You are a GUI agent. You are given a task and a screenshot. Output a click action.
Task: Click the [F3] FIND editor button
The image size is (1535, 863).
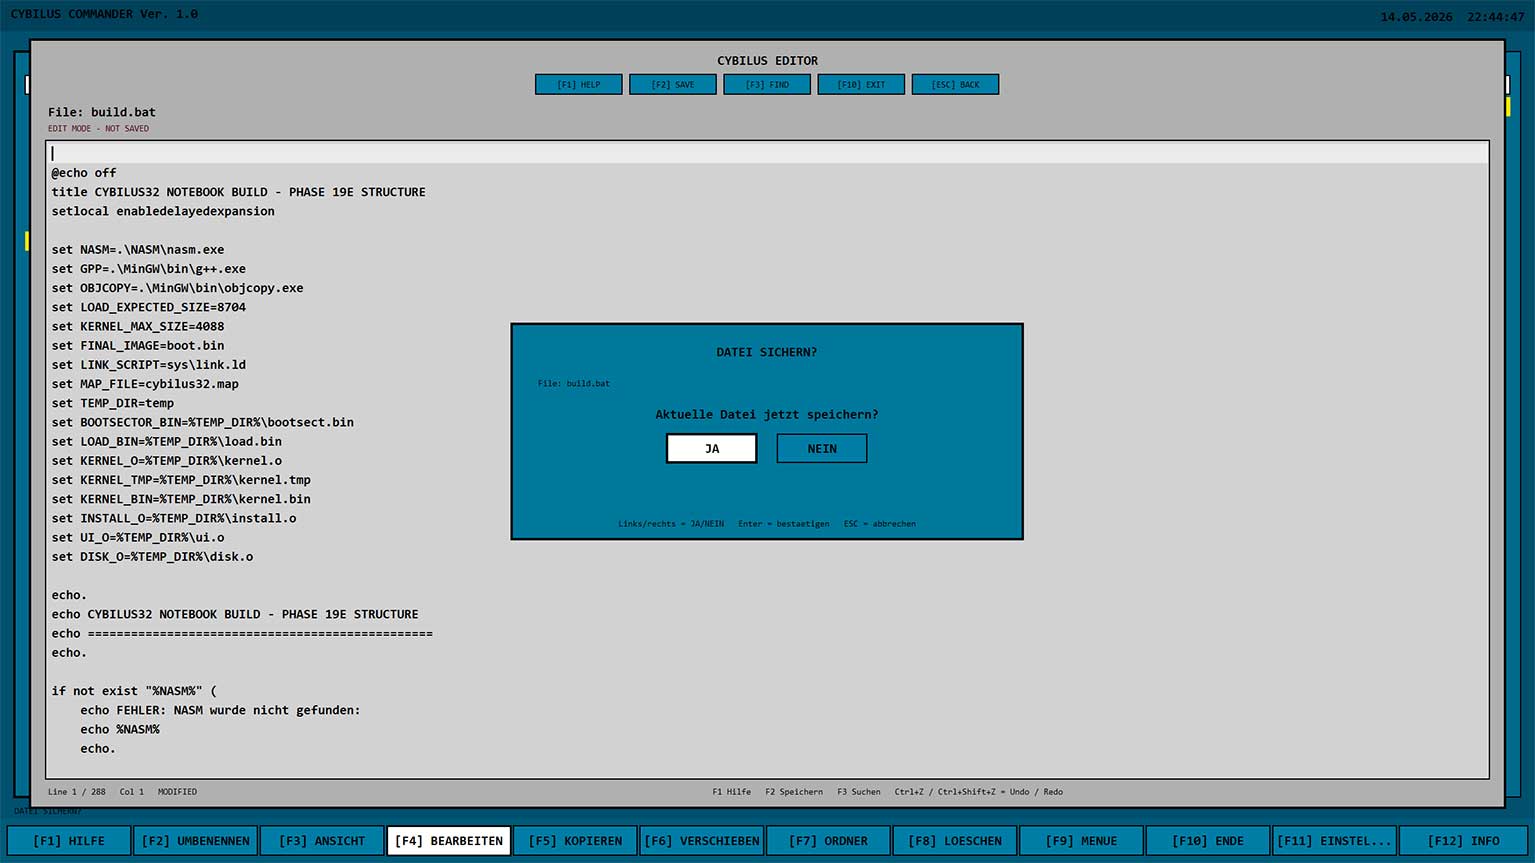pos(767,85)
